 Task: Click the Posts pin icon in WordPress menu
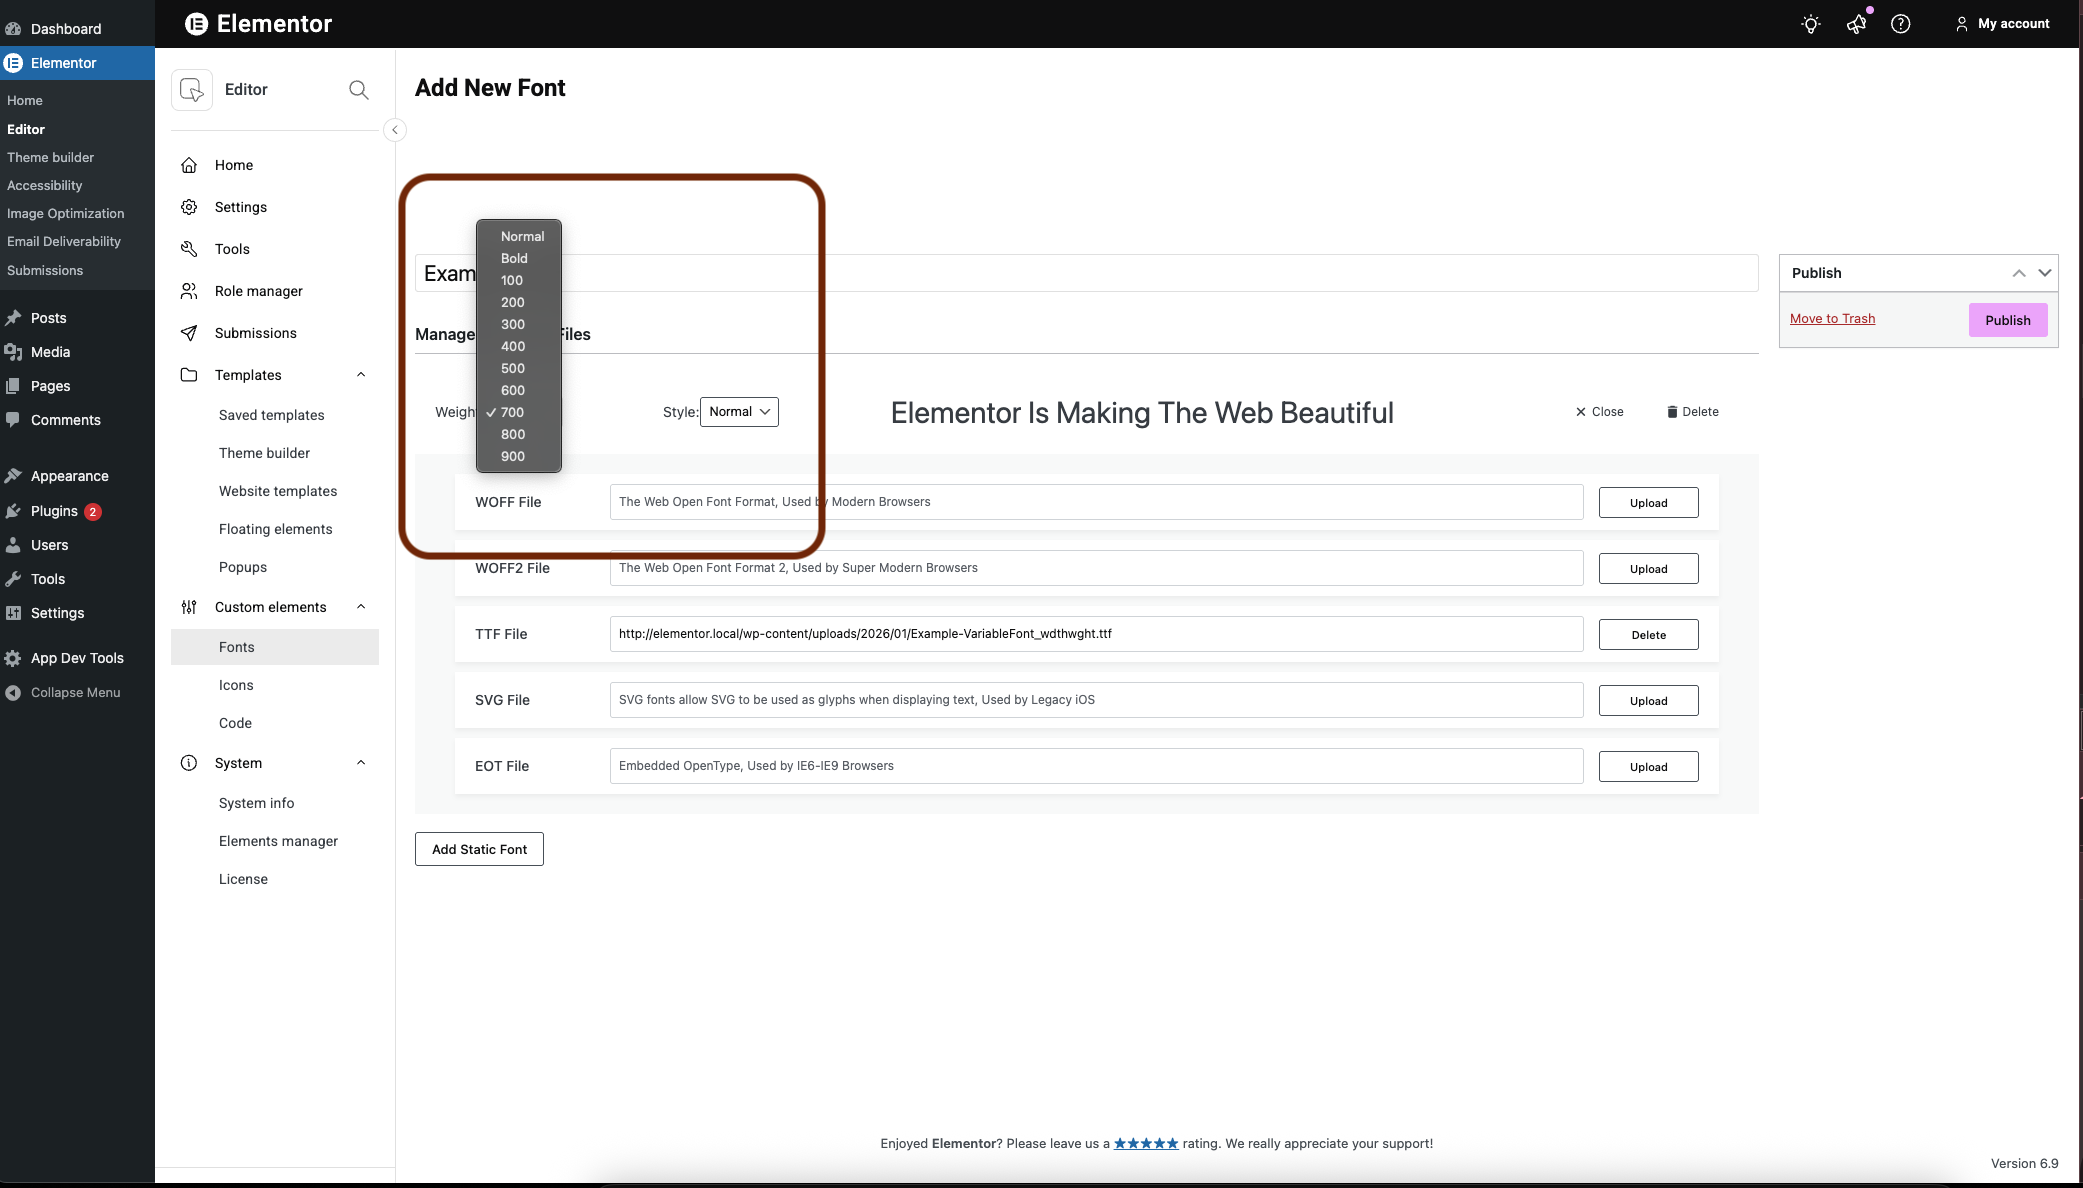click(13, 318)
